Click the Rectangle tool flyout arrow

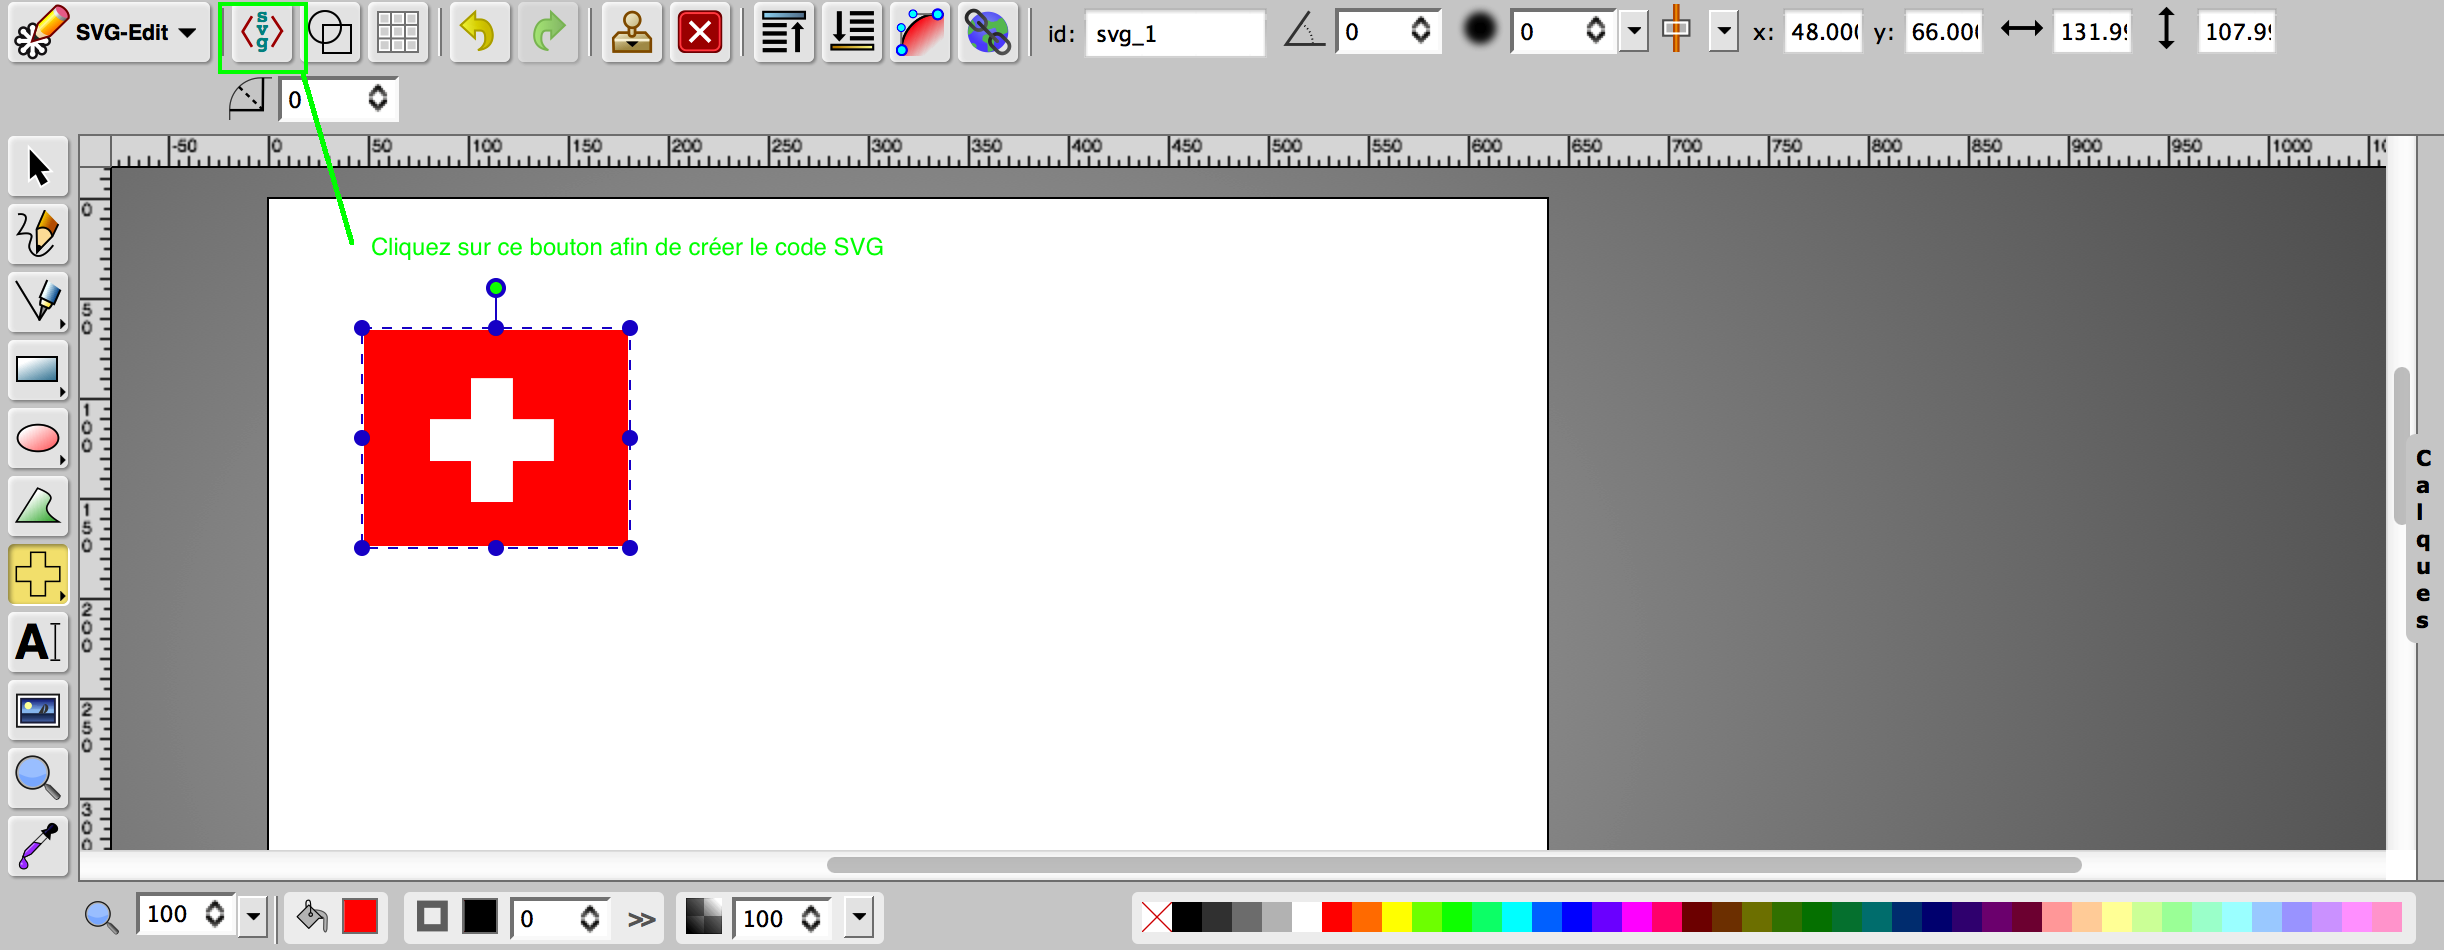62,393
